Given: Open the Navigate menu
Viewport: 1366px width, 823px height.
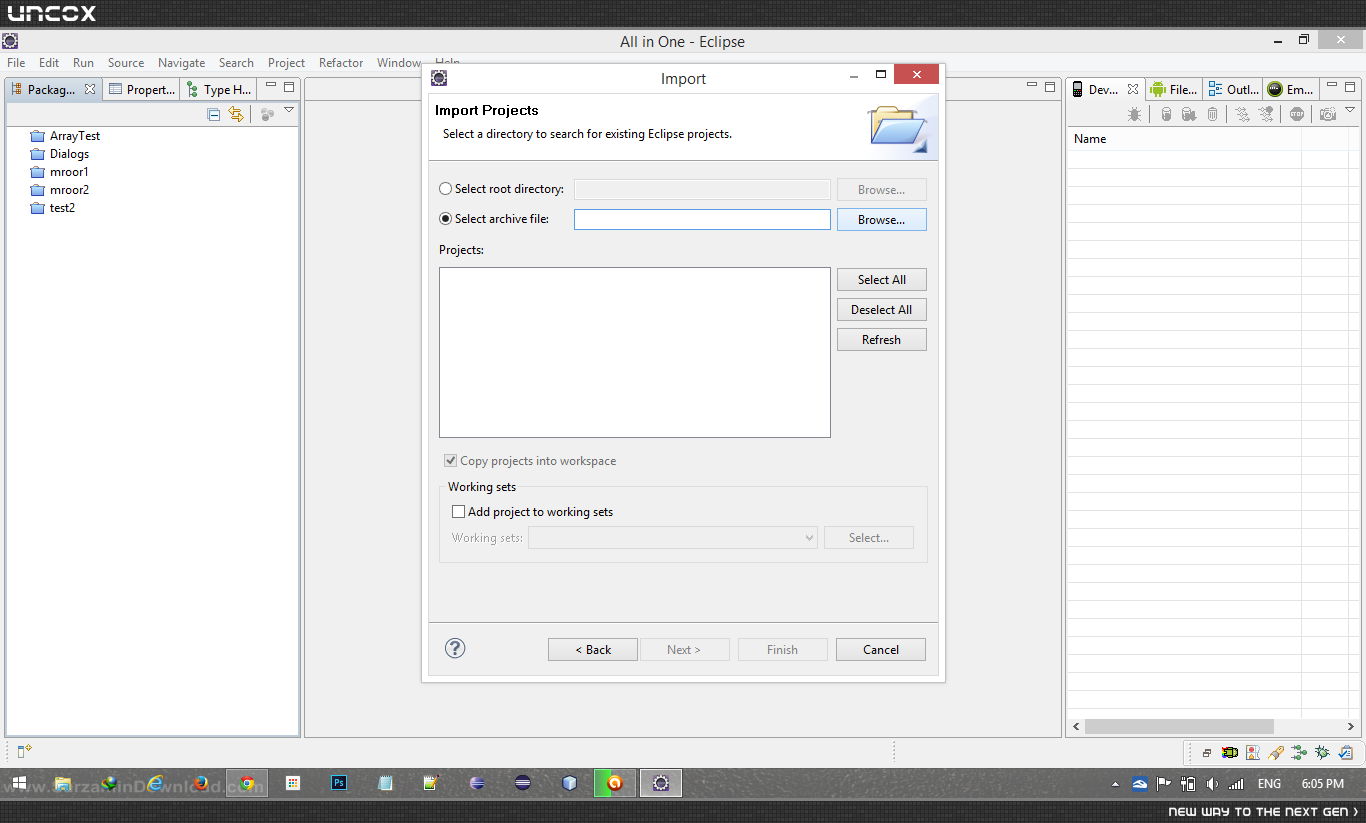Looking at the screenshot, I should (182, 63).
